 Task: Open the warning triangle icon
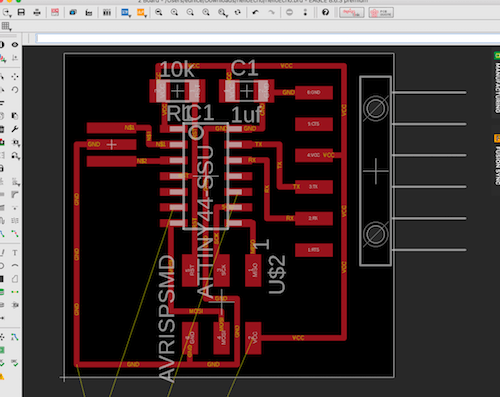click(x=2, y=377)
